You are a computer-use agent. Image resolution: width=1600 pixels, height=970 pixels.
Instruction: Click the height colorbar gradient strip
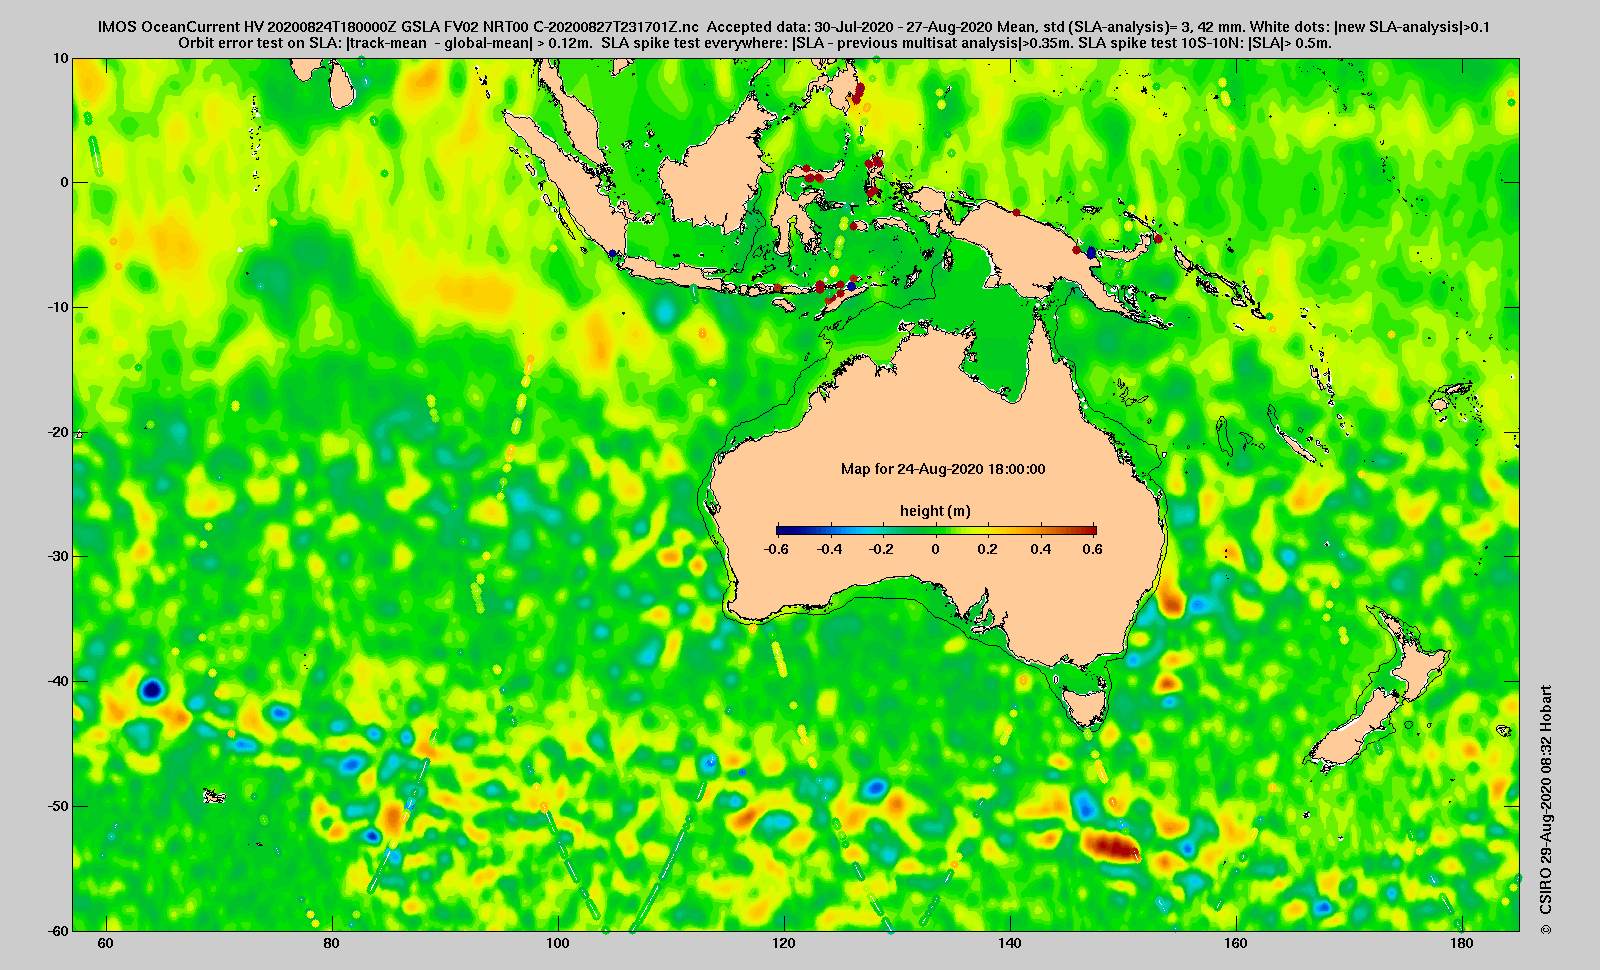(936, 530)
